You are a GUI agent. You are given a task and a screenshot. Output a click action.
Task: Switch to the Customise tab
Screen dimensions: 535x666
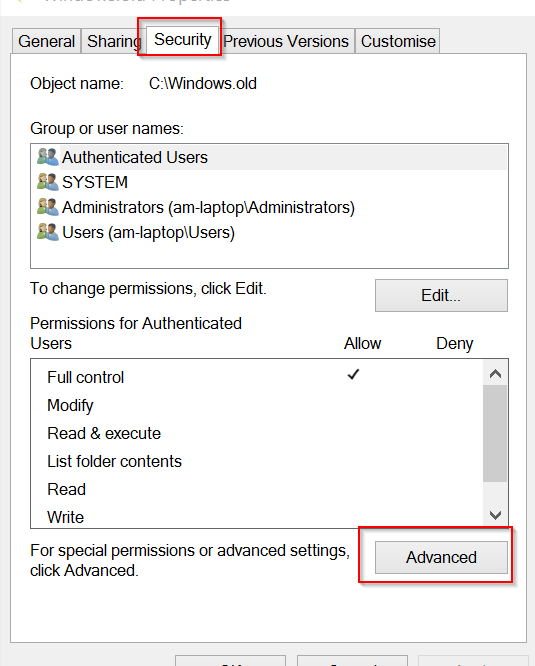click(398, 42)
